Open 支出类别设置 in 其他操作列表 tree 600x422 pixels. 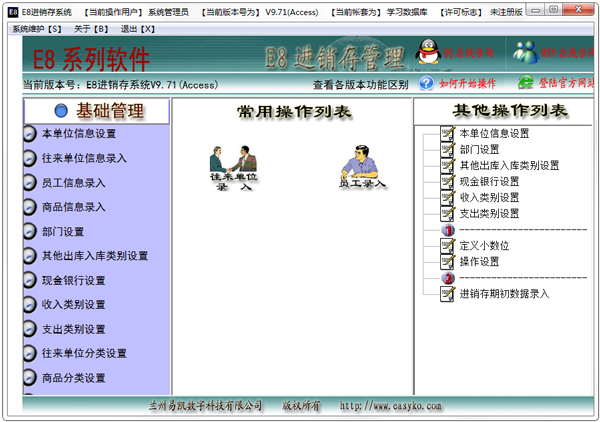(x=489, y=214)
